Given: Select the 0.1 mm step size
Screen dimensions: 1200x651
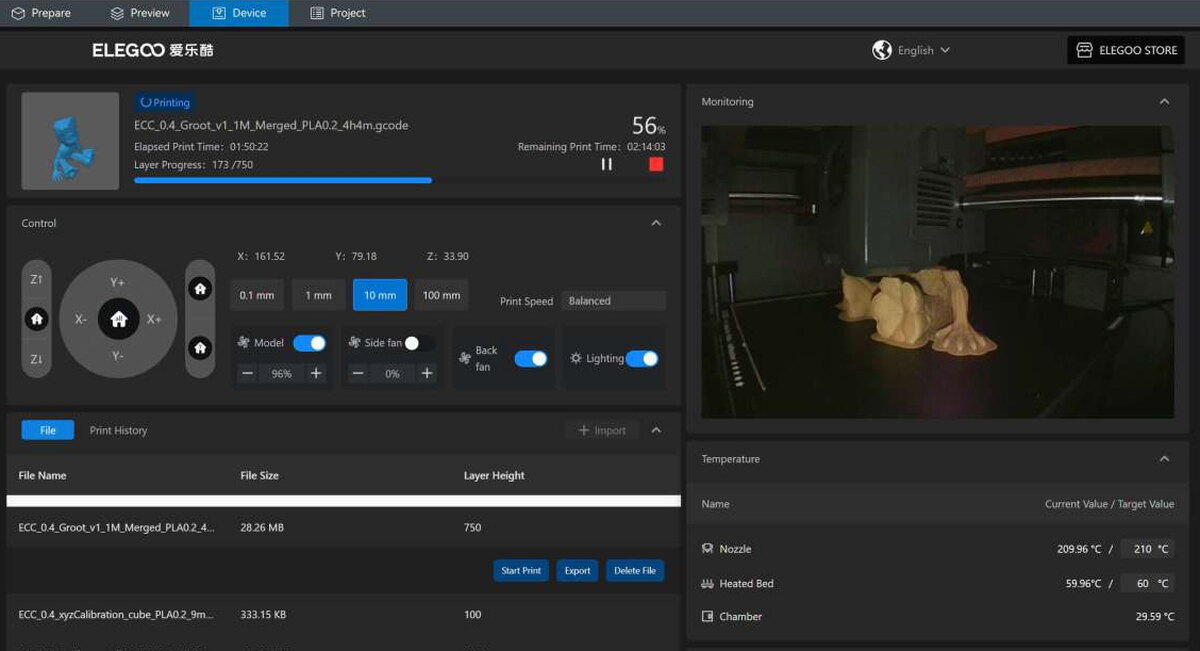Looking at the screenshot, I should click(x=257, y=295).
